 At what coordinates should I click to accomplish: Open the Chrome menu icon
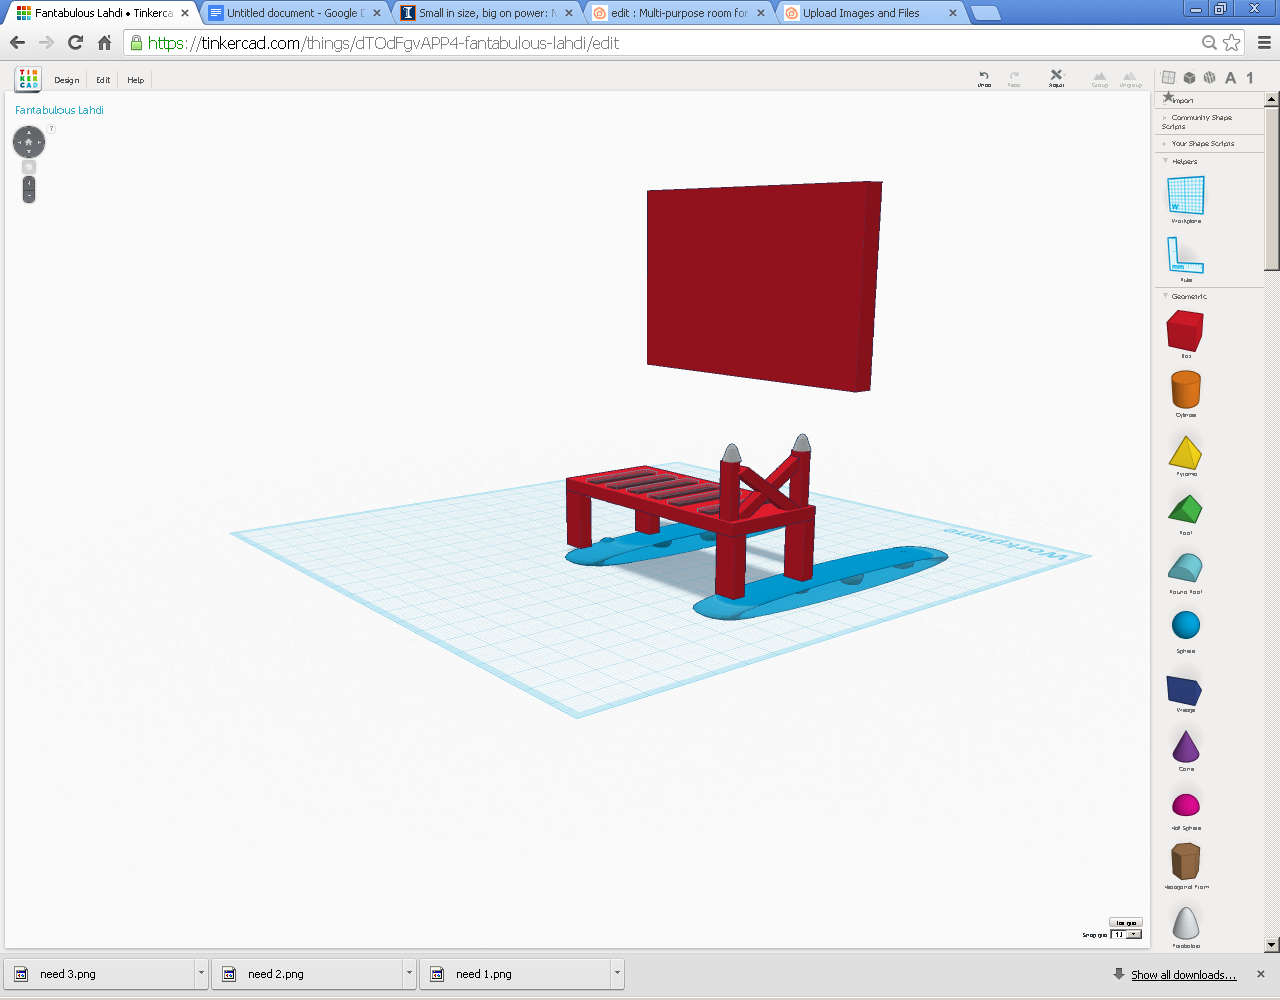(x=1264, y=42)
